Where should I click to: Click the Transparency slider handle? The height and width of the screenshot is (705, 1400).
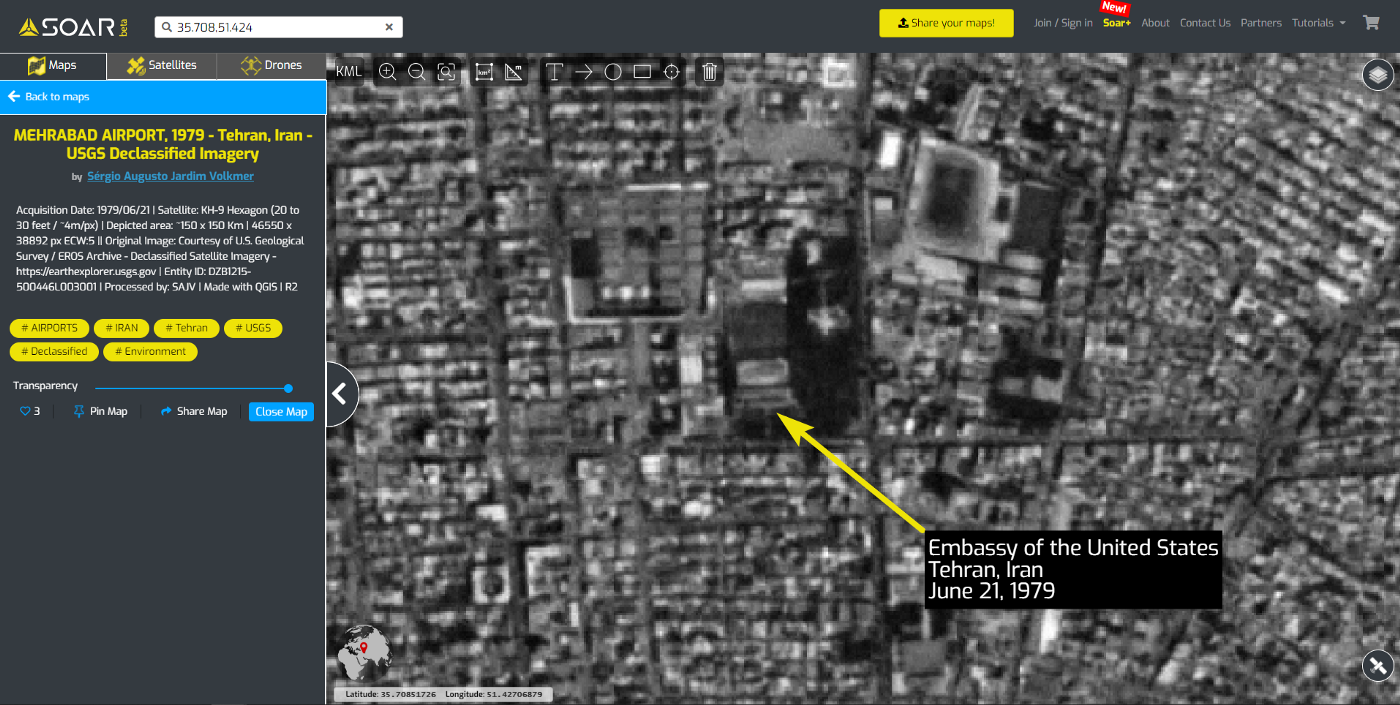288,388
